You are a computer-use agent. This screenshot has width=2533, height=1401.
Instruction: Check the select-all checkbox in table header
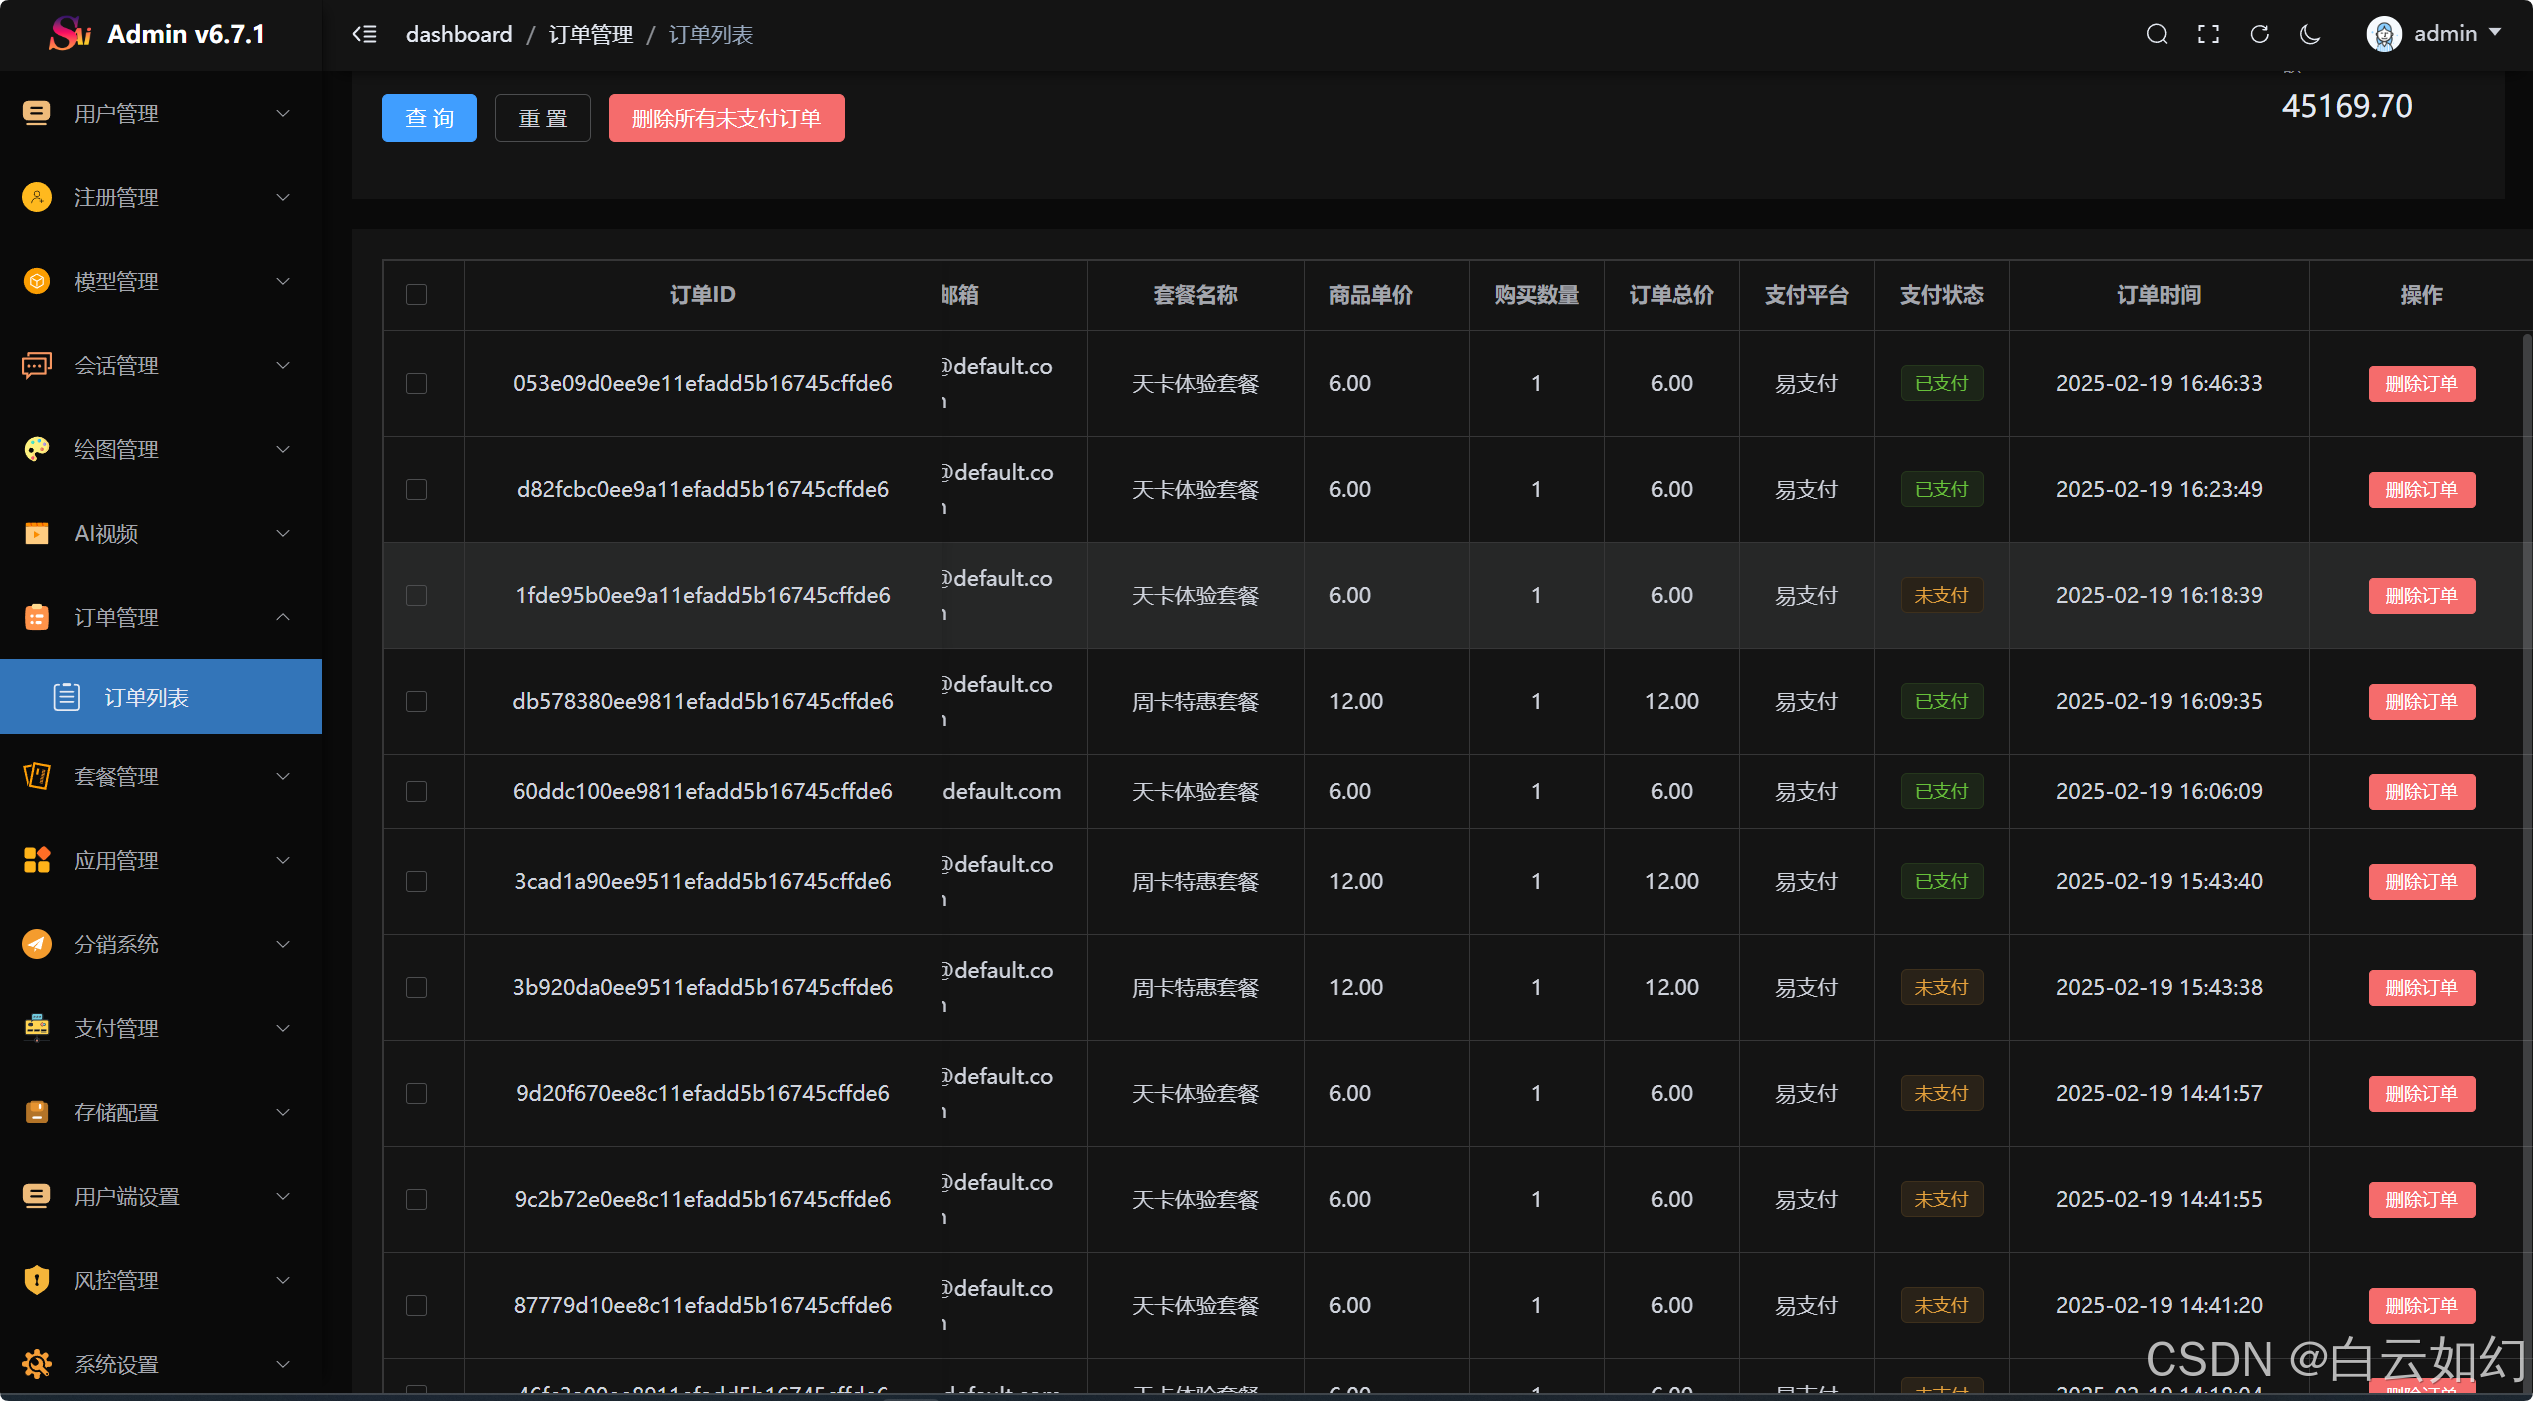pos(417,295)
